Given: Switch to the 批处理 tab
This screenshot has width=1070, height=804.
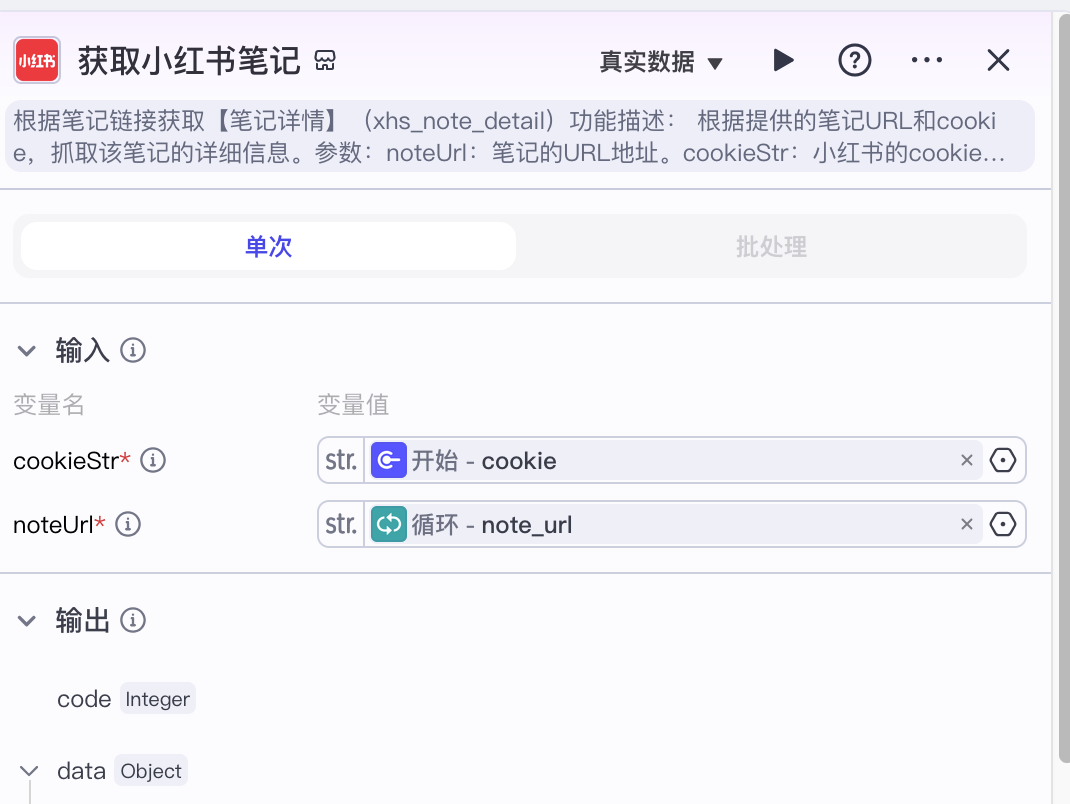Looking at the screenshot, I should tap(771, 246).
